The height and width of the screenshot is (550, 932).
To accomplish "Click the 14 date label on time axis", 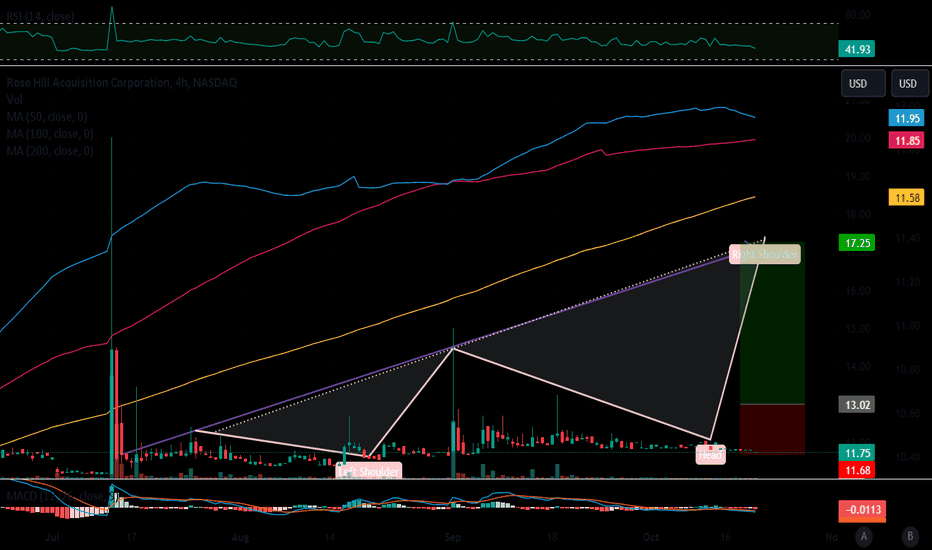I will (330, 537).
